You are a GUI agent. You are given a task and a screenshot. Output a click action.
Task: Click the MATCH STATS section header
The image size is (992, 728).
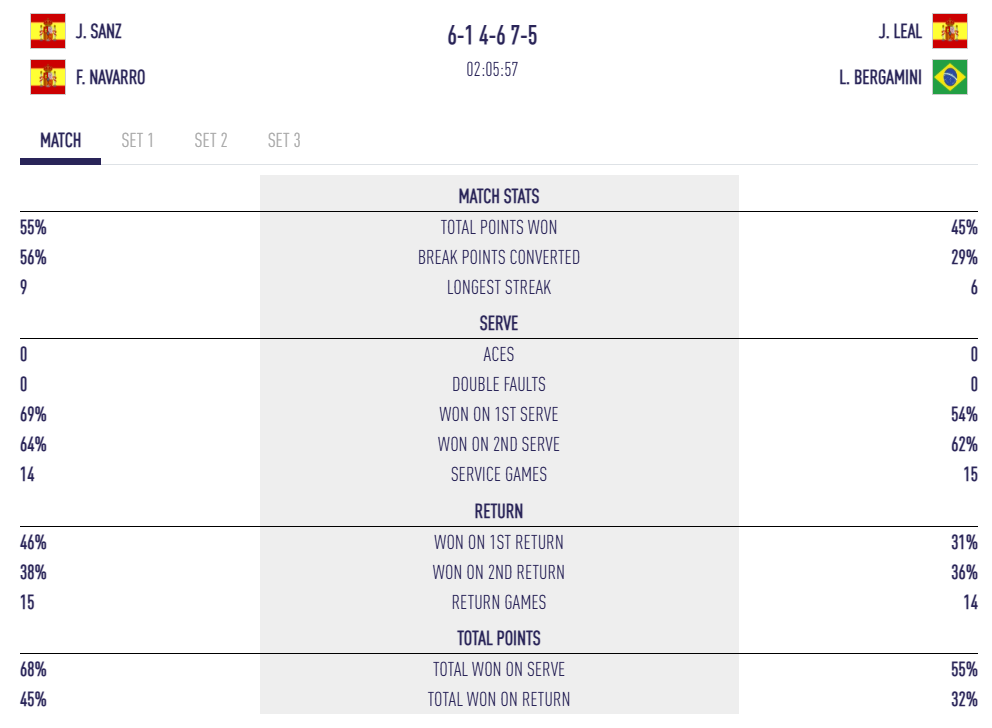pos(498,197)
